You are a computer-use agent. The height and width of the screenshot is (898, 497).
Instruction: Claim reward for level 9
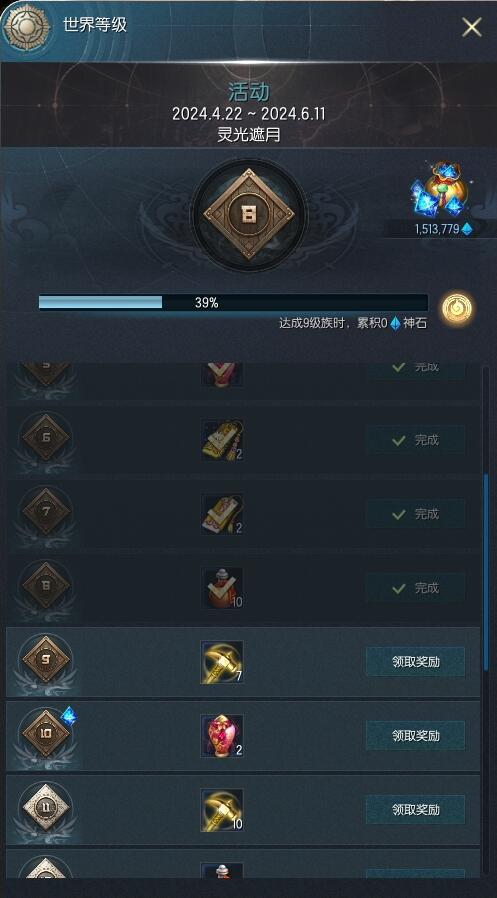pos(415,661)
